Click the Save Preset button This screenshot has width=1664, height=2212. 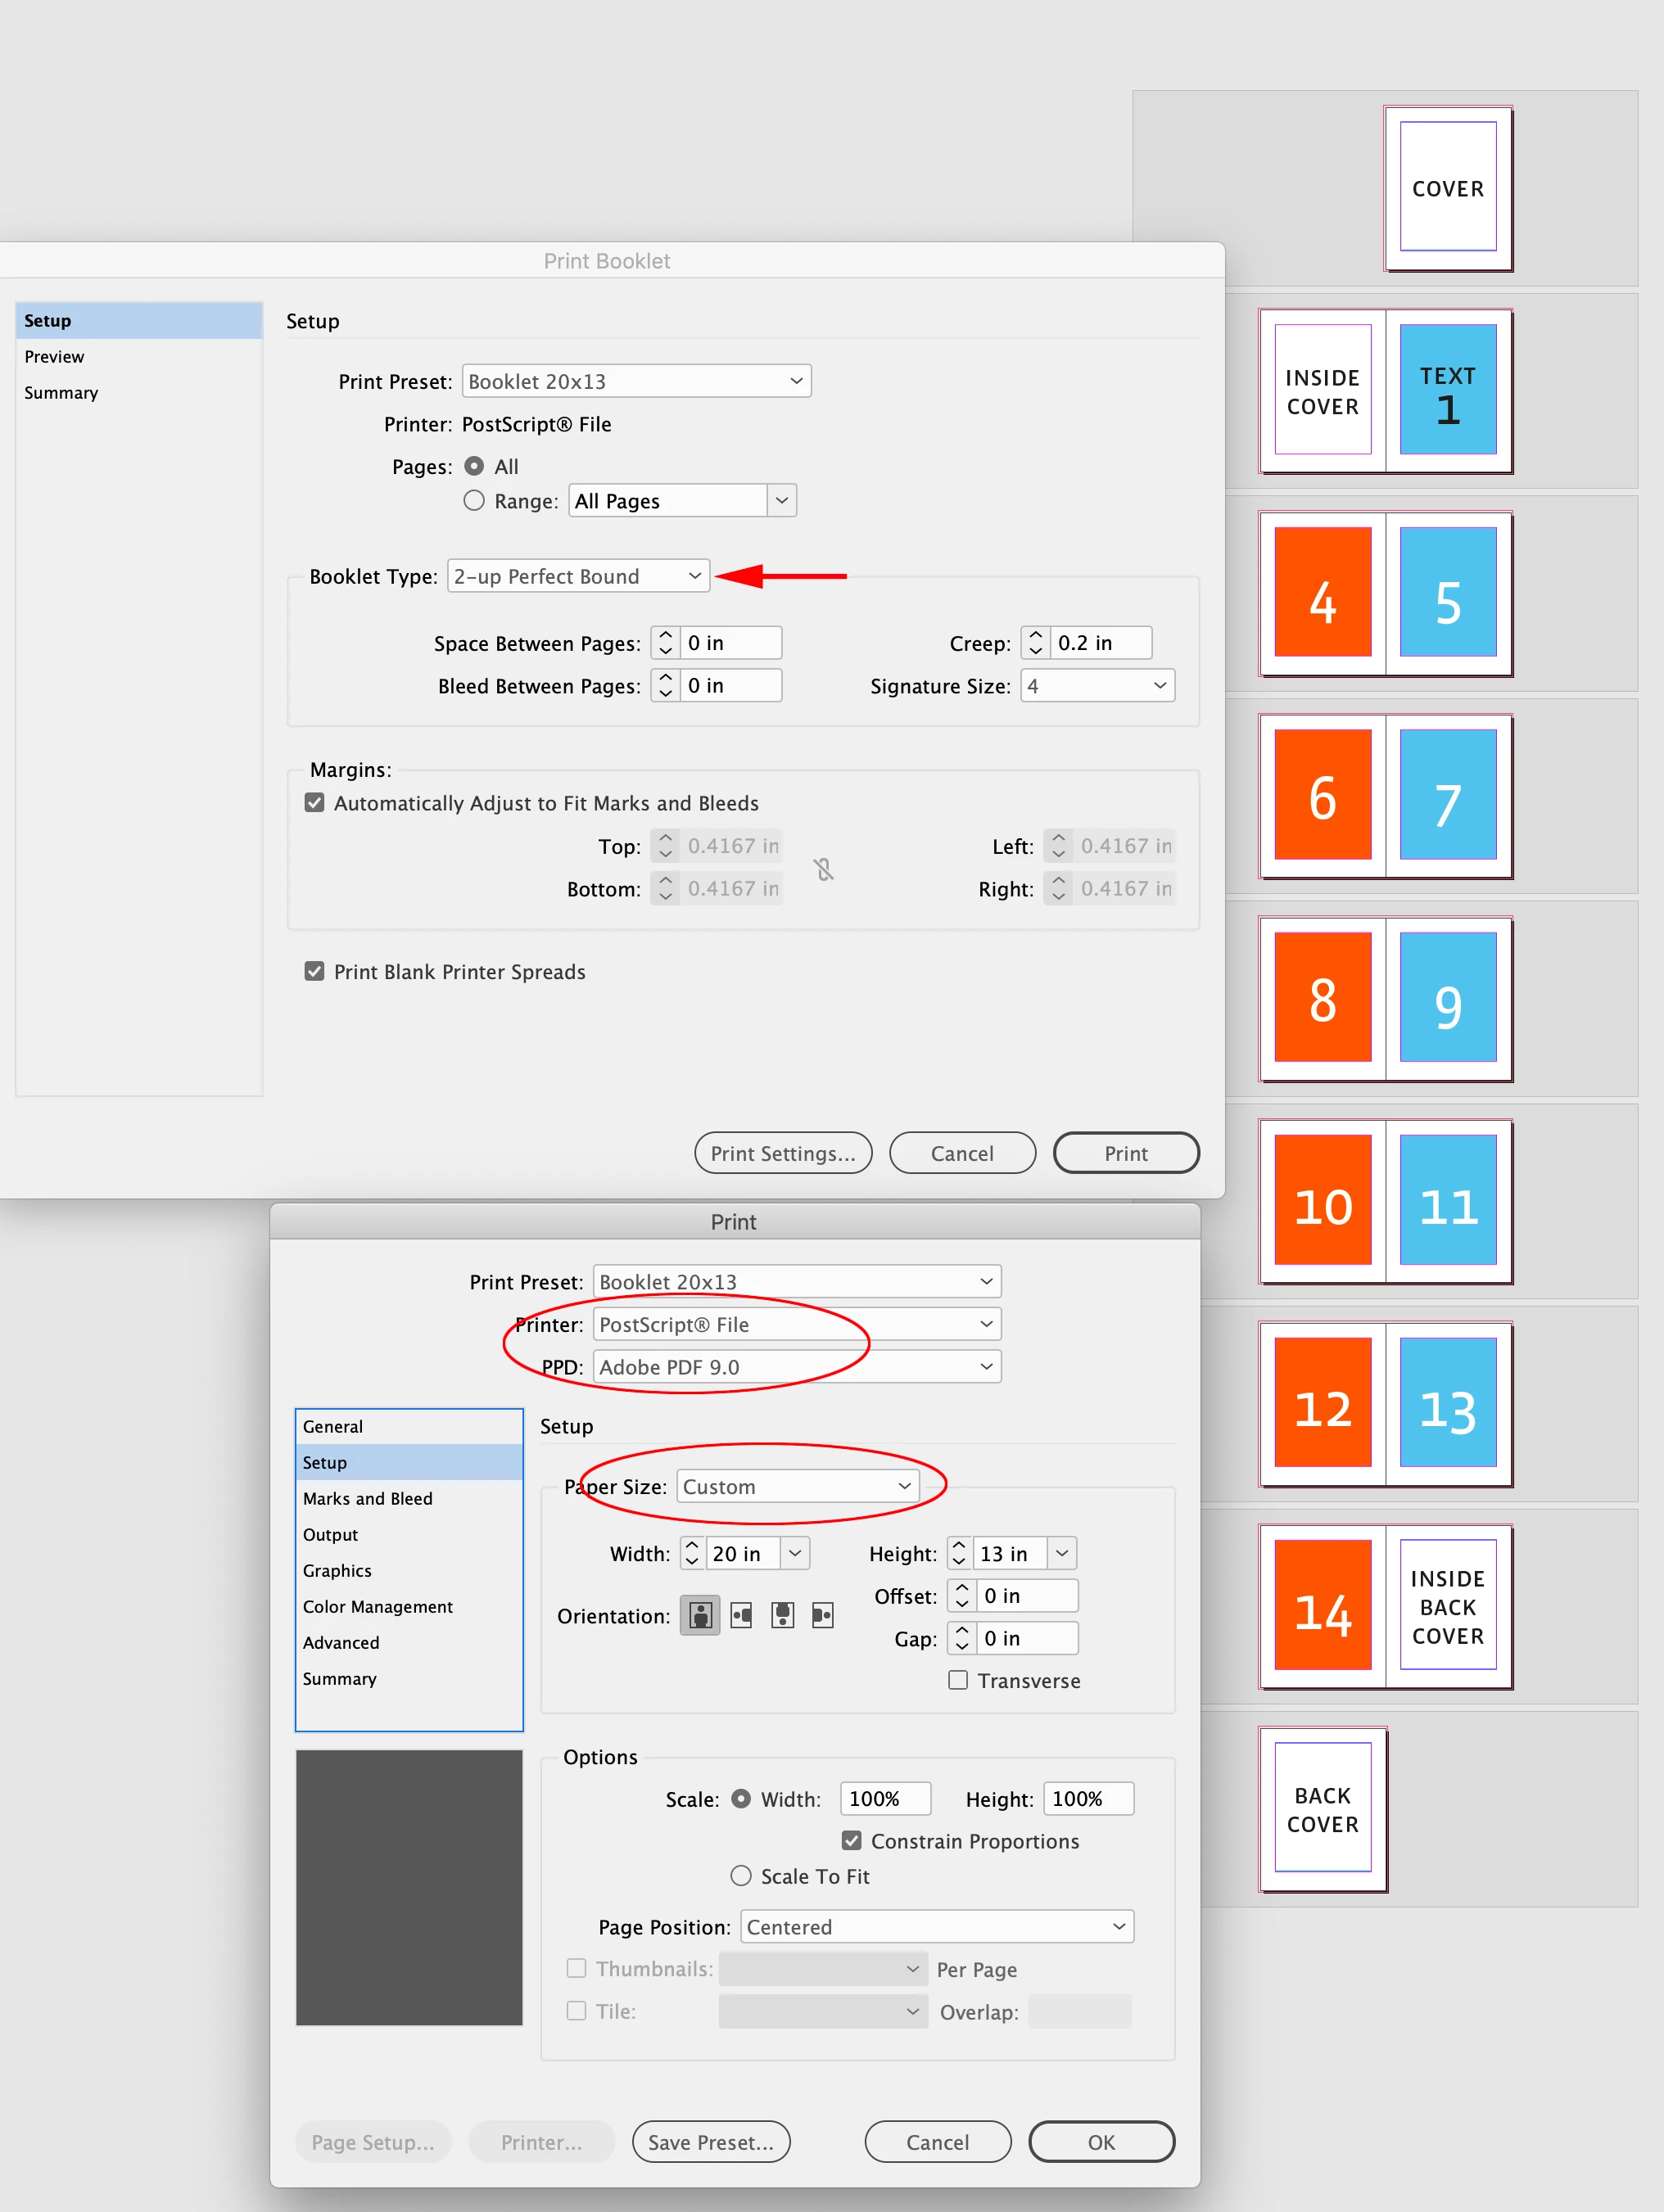pos(711,2142)
